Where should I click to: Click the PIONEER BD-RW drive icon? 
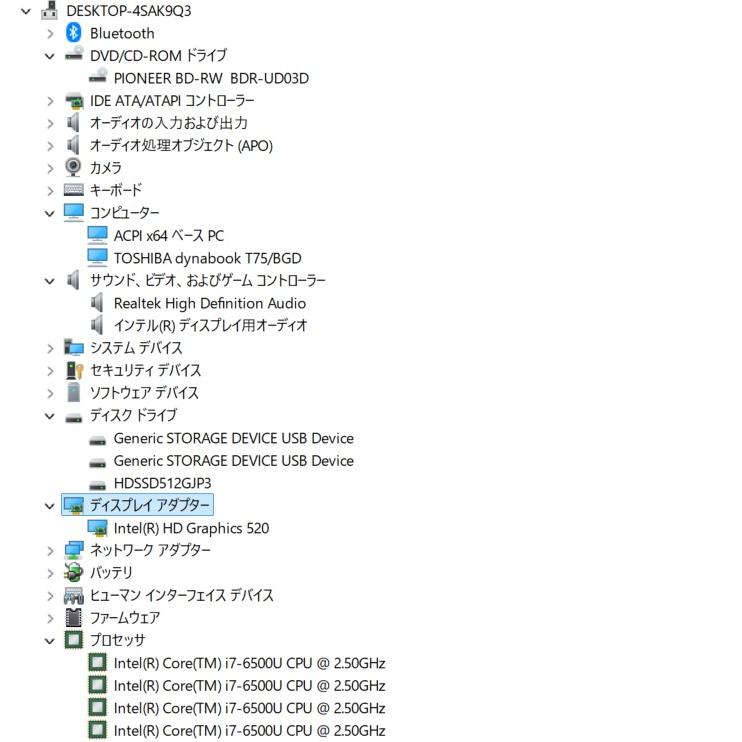coord(97,77)
